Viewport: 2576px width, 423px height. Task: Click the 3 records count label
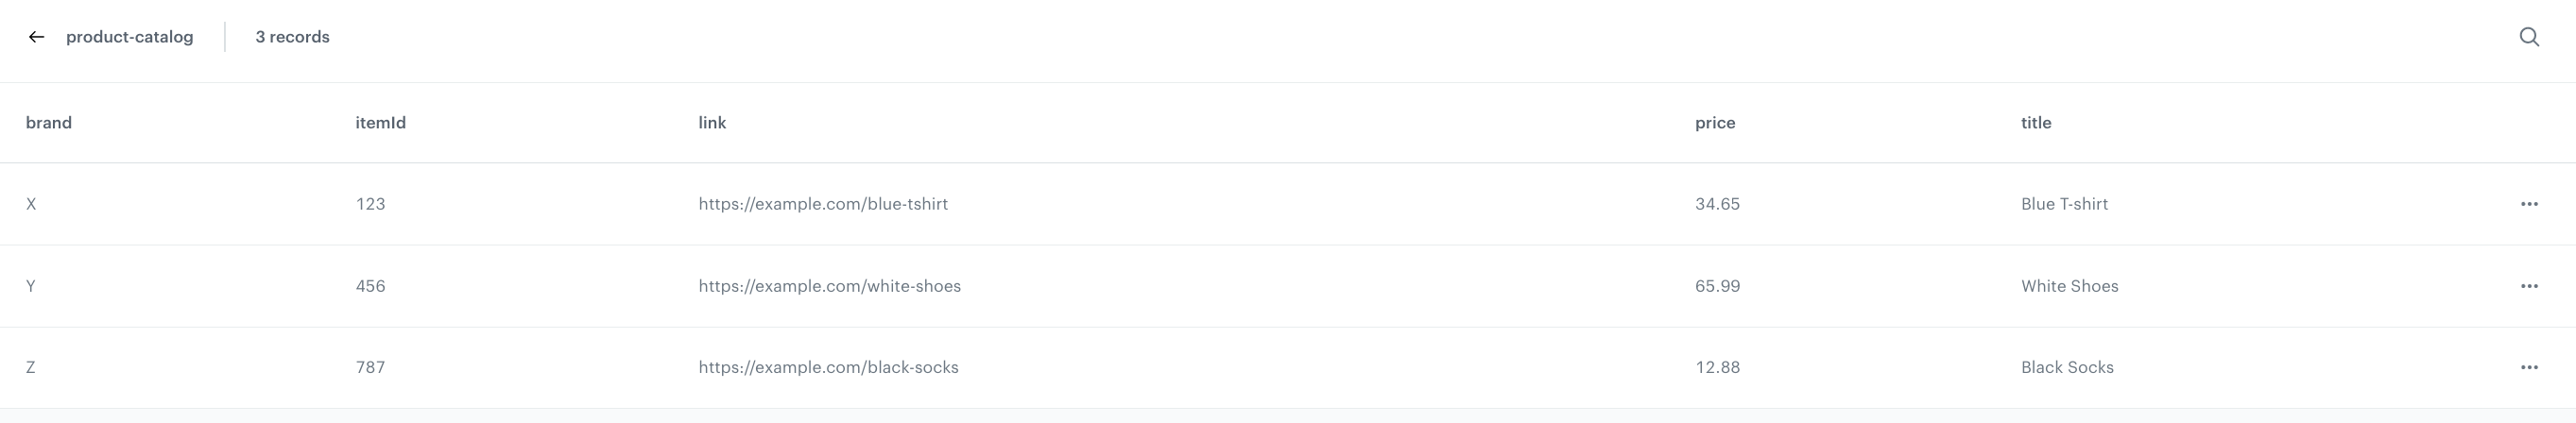(x=292, y=37)
